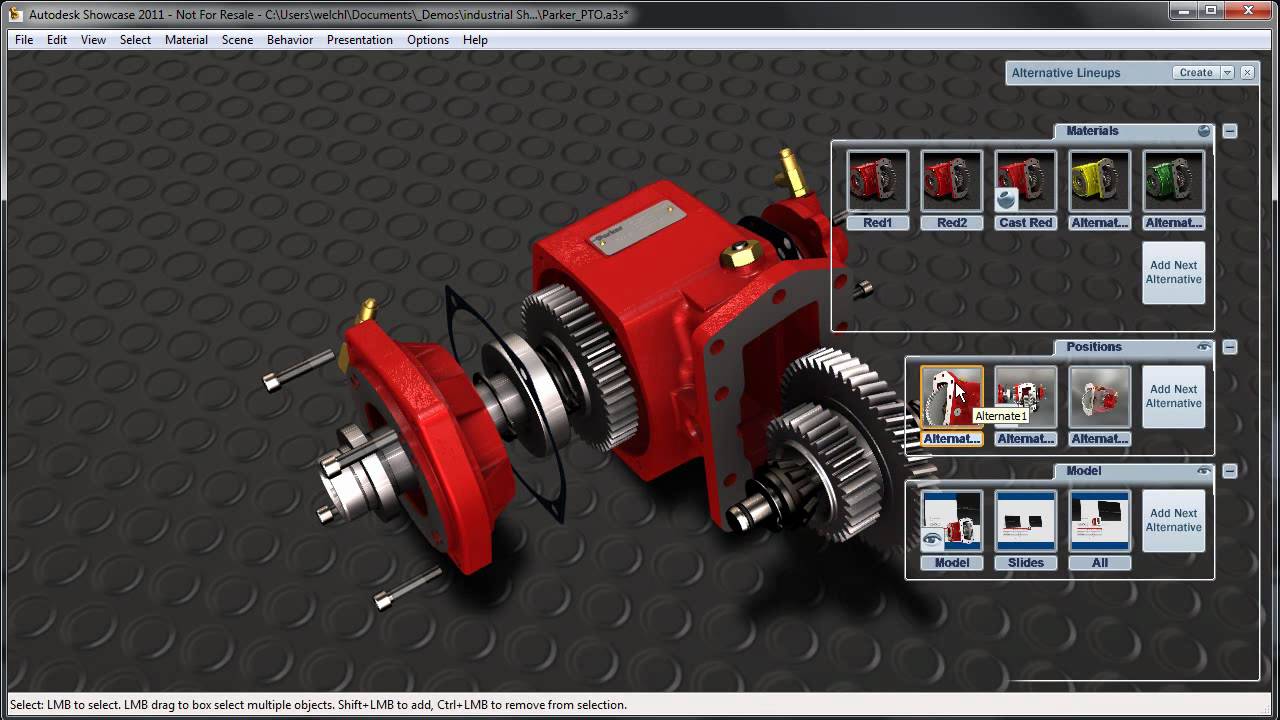The width and height of the screenshot is (1280, 720).
Task: Click the Slides label in the Model lineup
Action: tap(1026, 563)
